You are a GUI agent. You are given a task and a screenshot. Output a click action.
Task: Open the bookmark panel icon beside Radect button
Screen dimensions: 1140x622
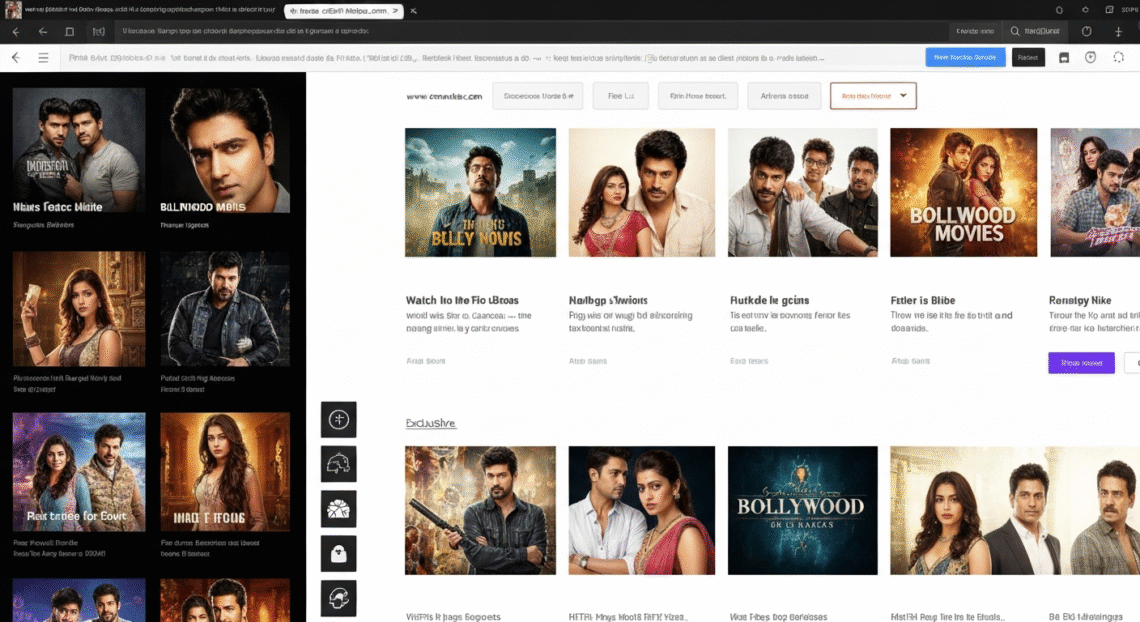tap(1065, 57)
